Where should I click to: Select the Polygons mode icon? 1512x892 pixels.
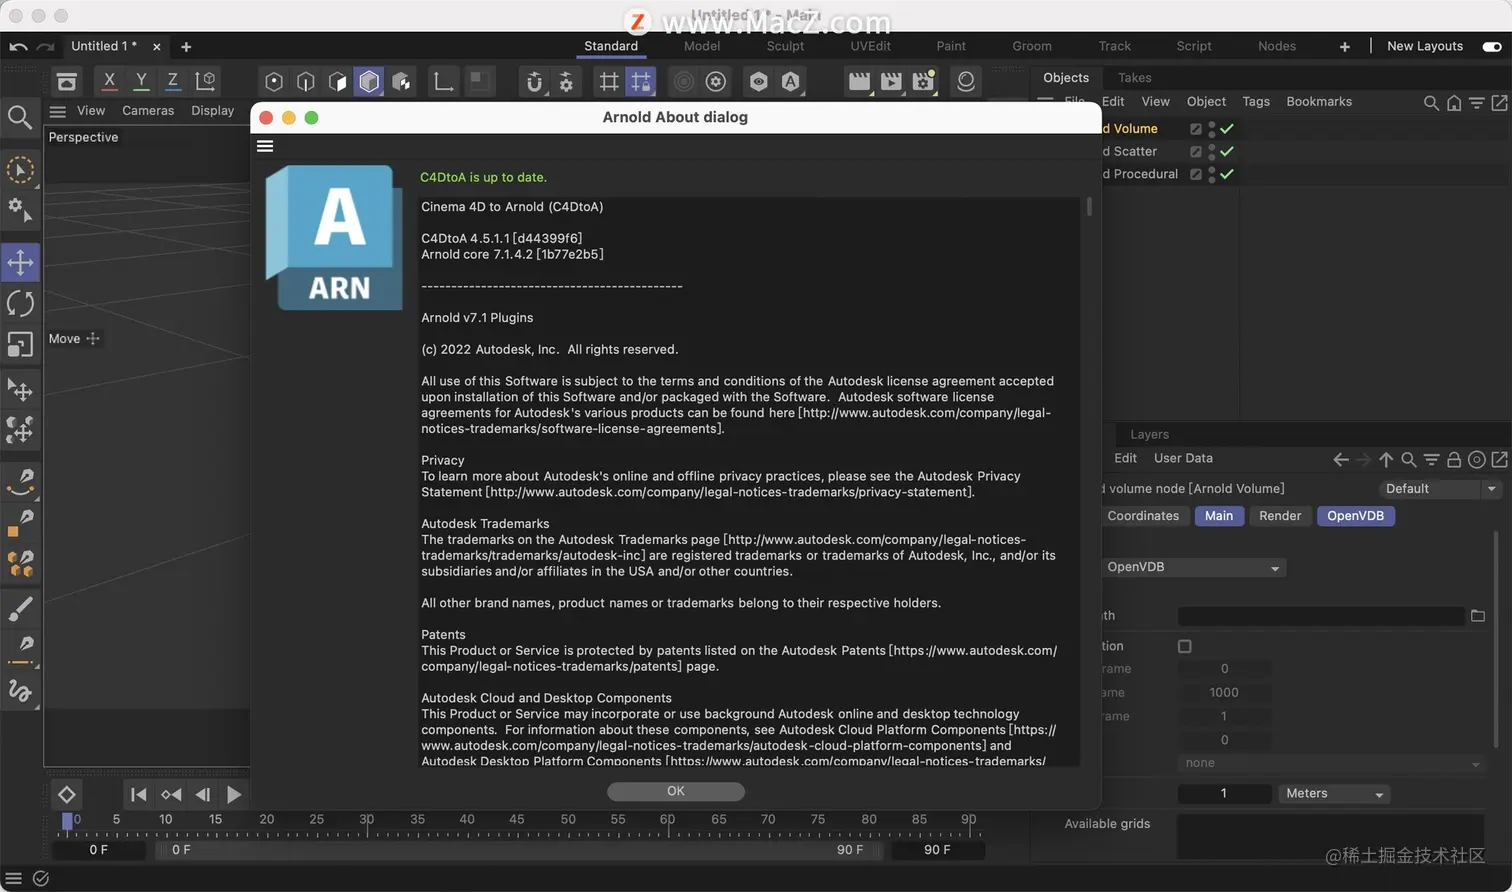[338, 82]
